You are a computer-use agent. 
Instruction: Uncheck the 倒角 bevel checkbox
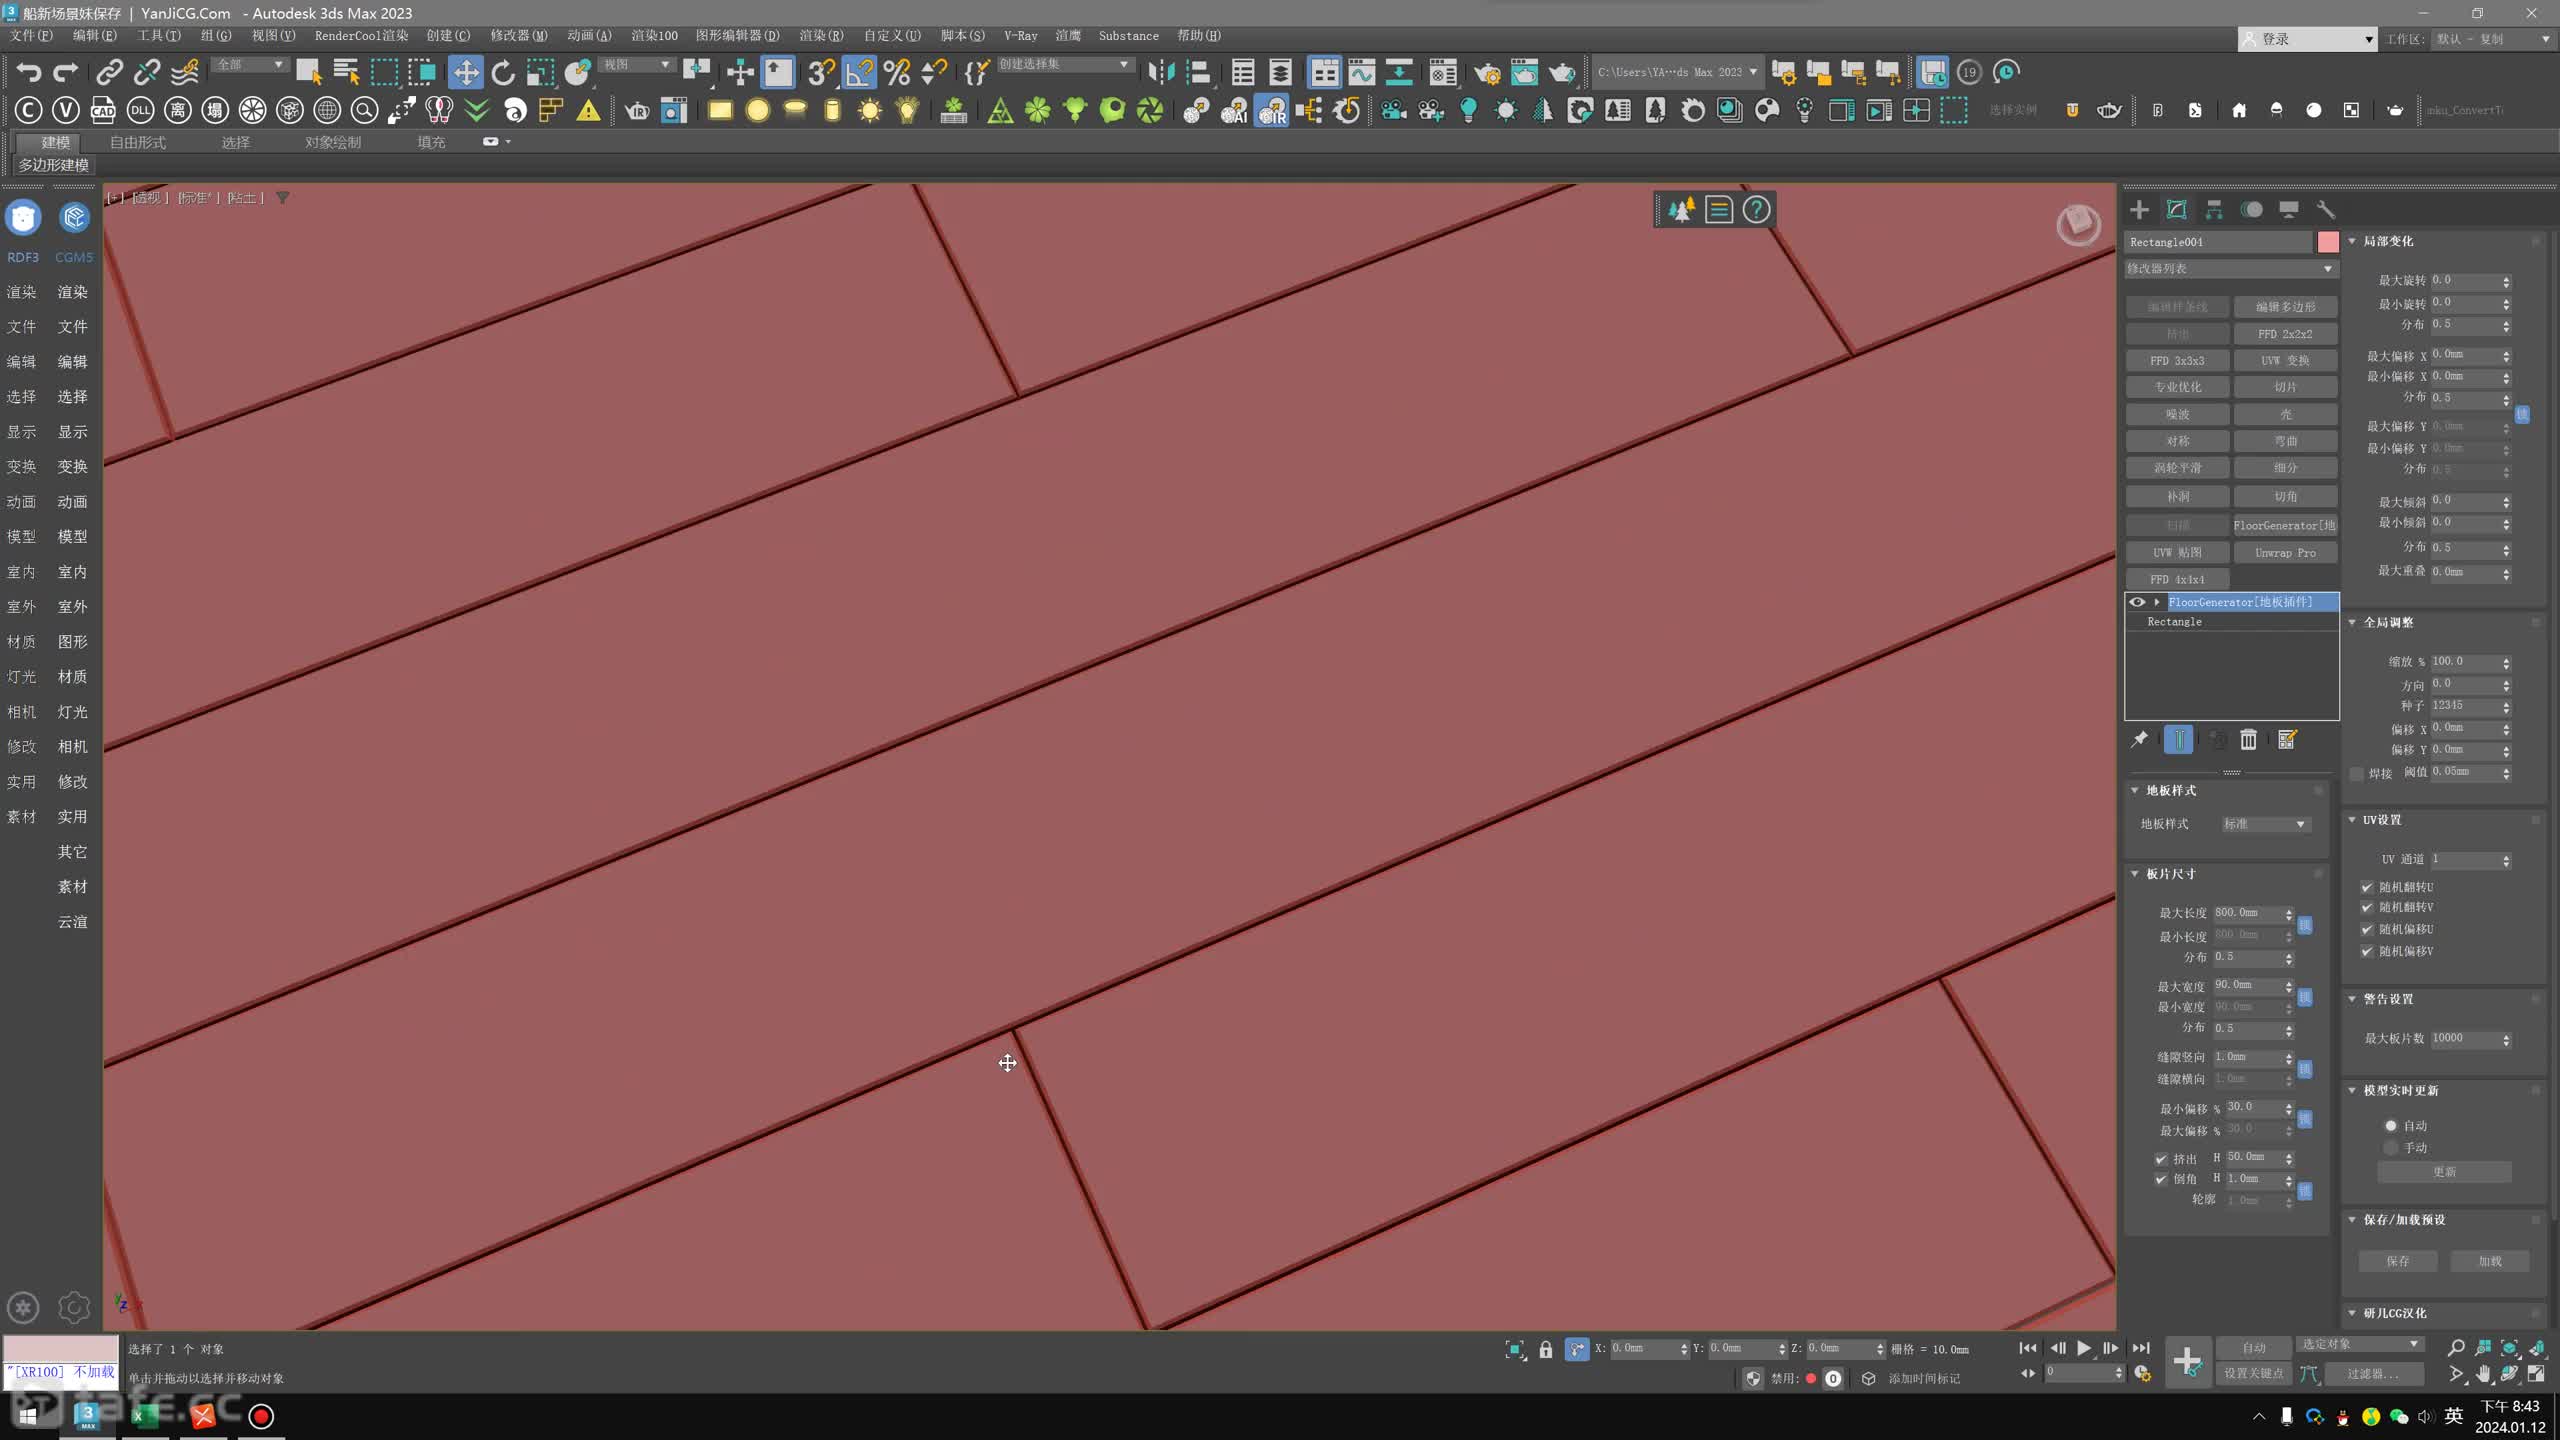[2160, 1179]
